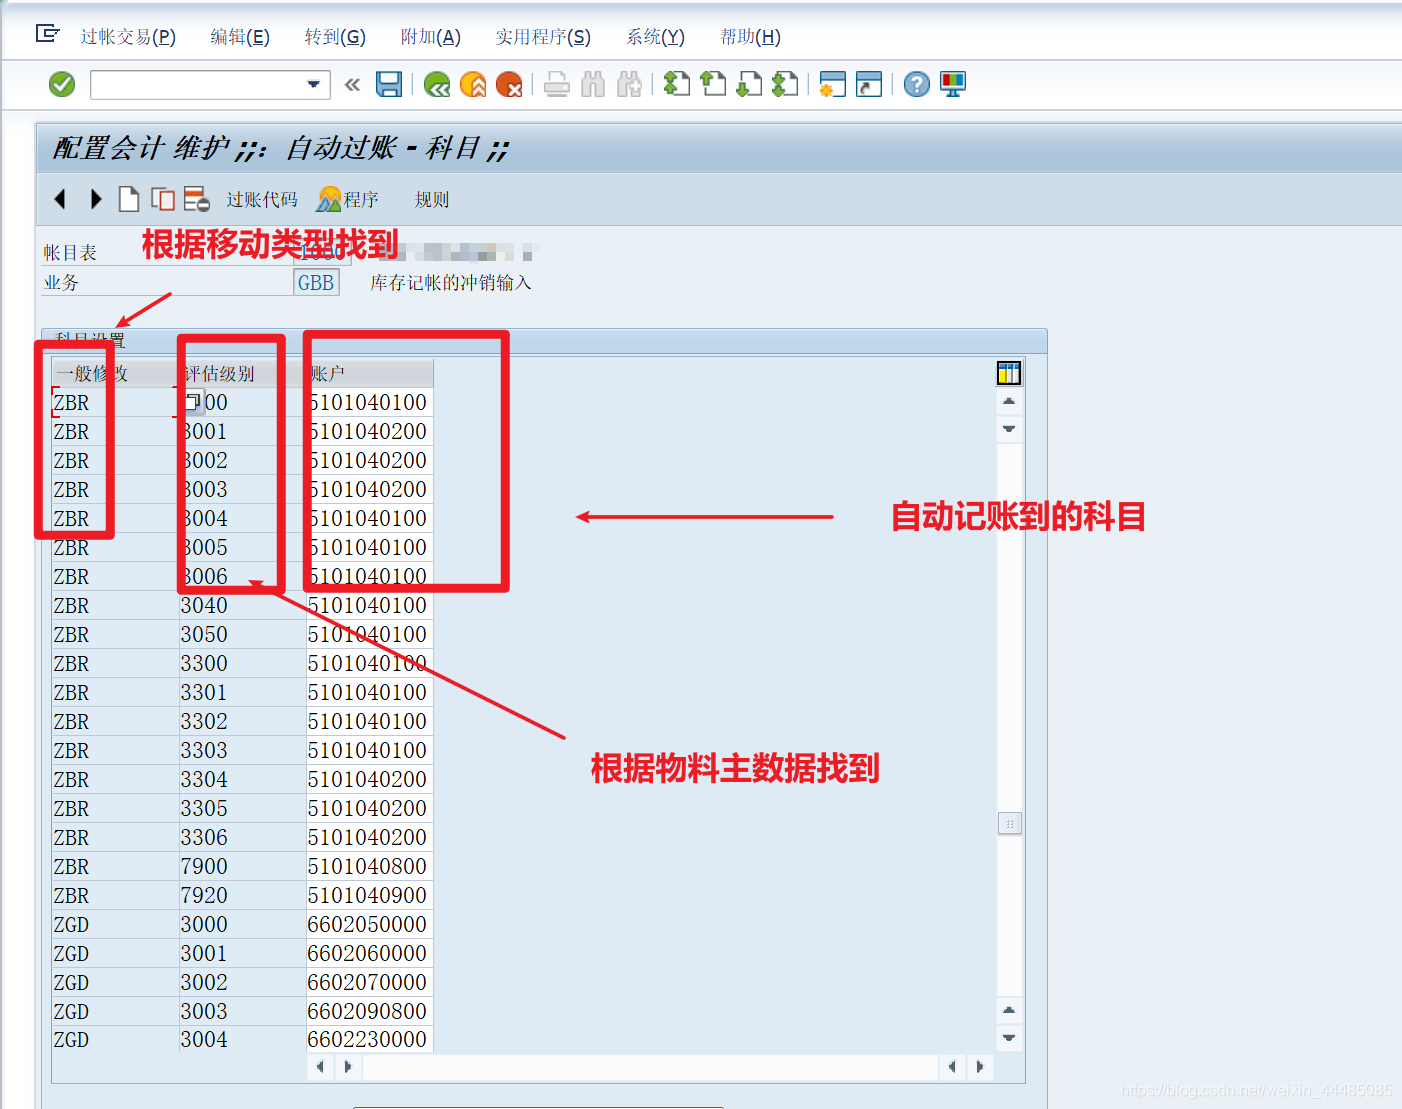Go to last page icon
1402x1109 pixels.
(785, 84)
